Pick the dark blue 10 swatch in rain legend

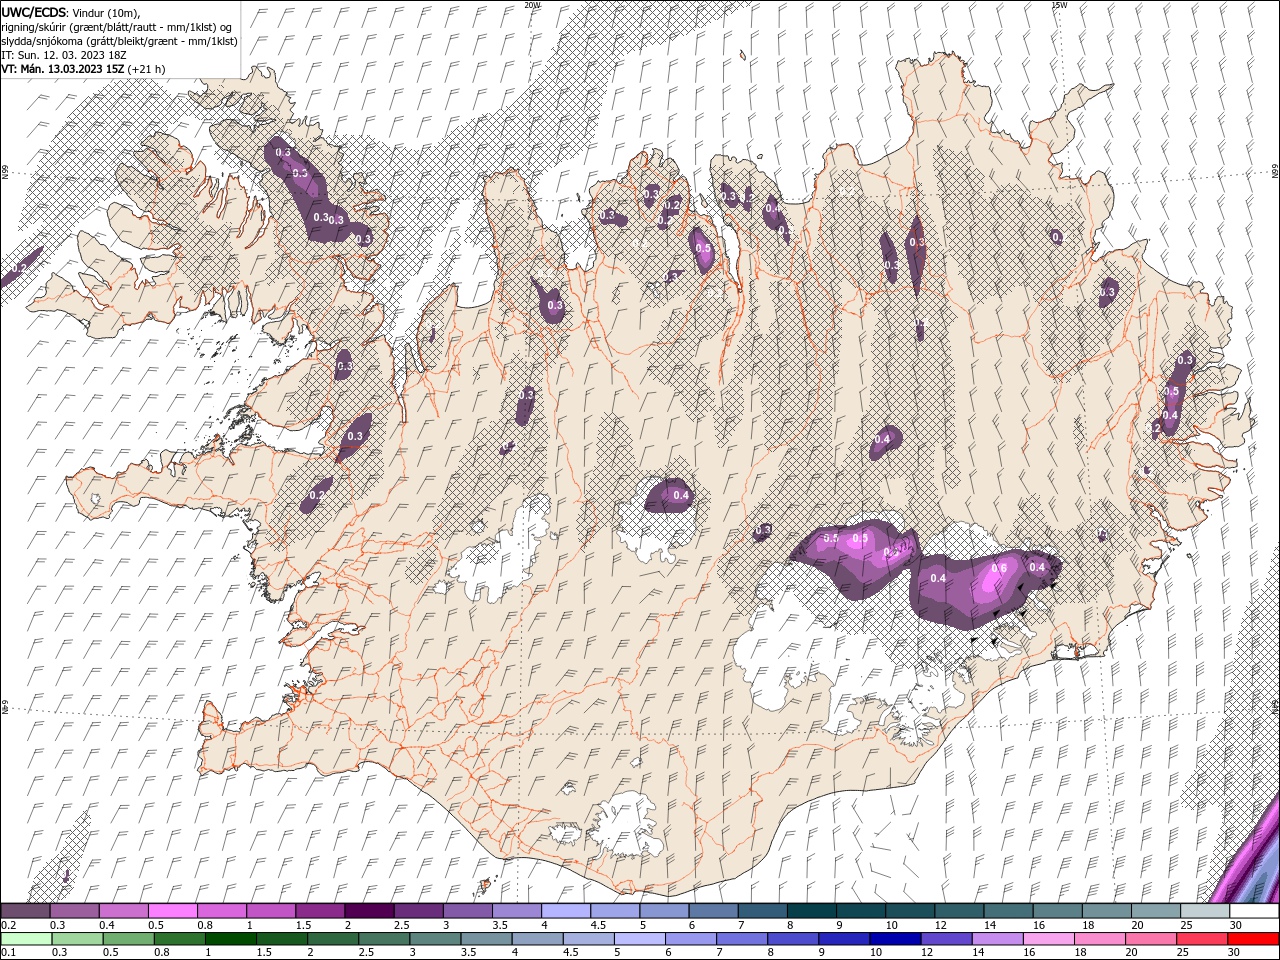point(894,939)
